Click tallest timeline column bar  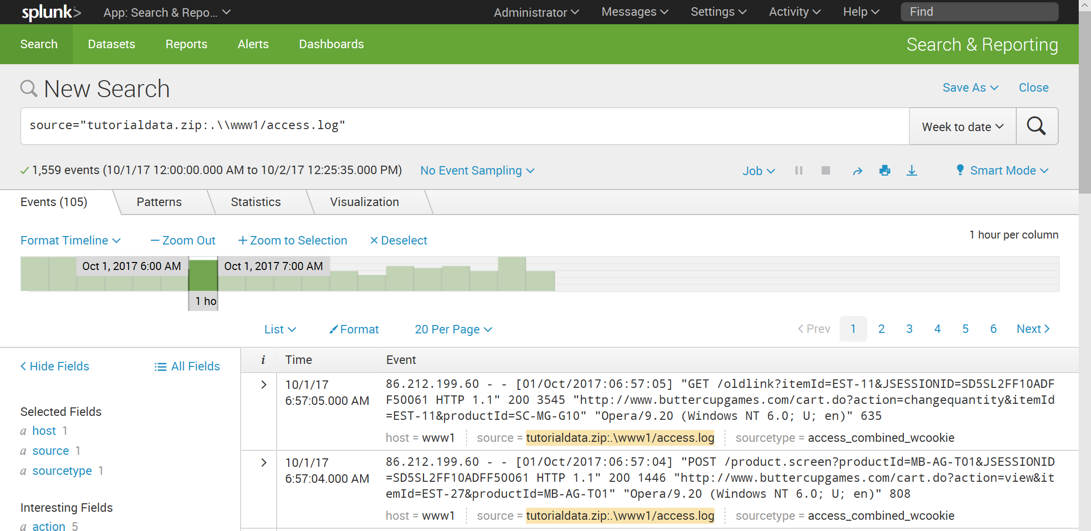(x=512, y=274)
